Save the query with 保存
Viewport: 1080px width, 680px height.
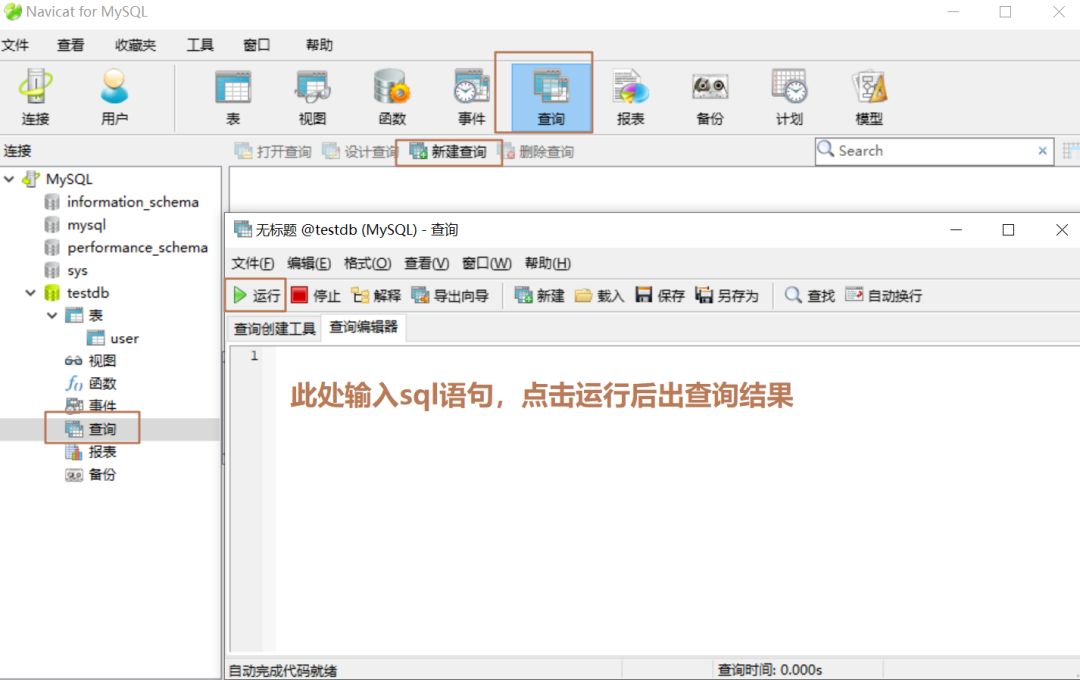coord(660,296)
